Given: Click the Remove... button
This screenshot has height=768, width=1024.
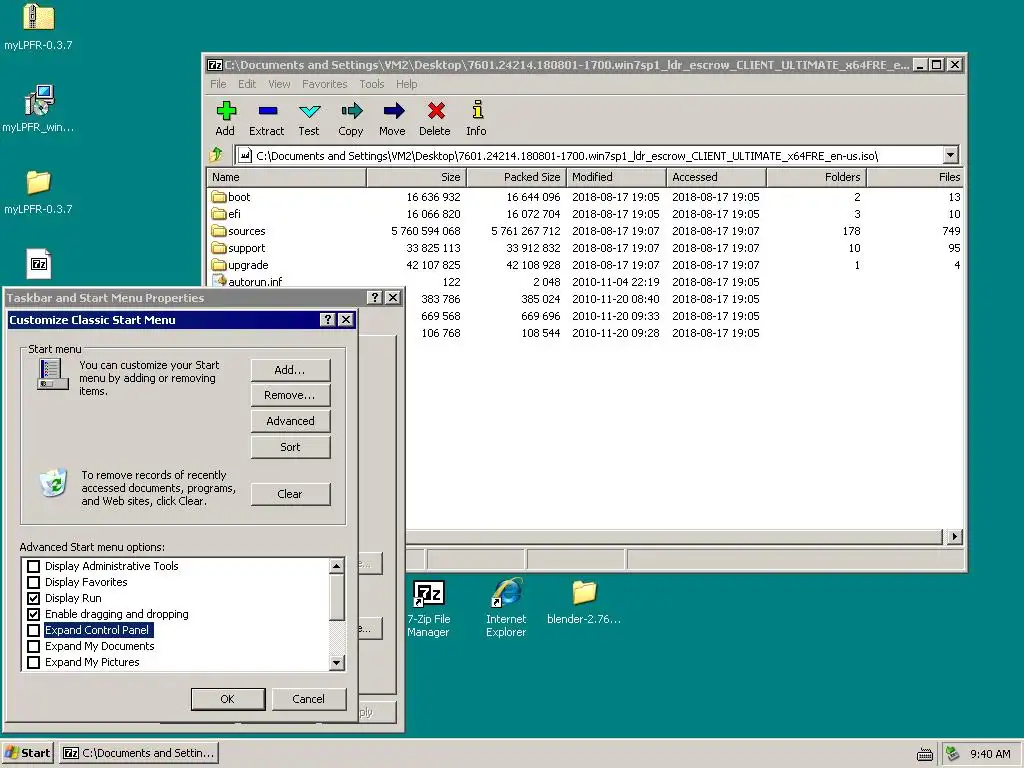Looking at the screenshot, I should [290, 395].
